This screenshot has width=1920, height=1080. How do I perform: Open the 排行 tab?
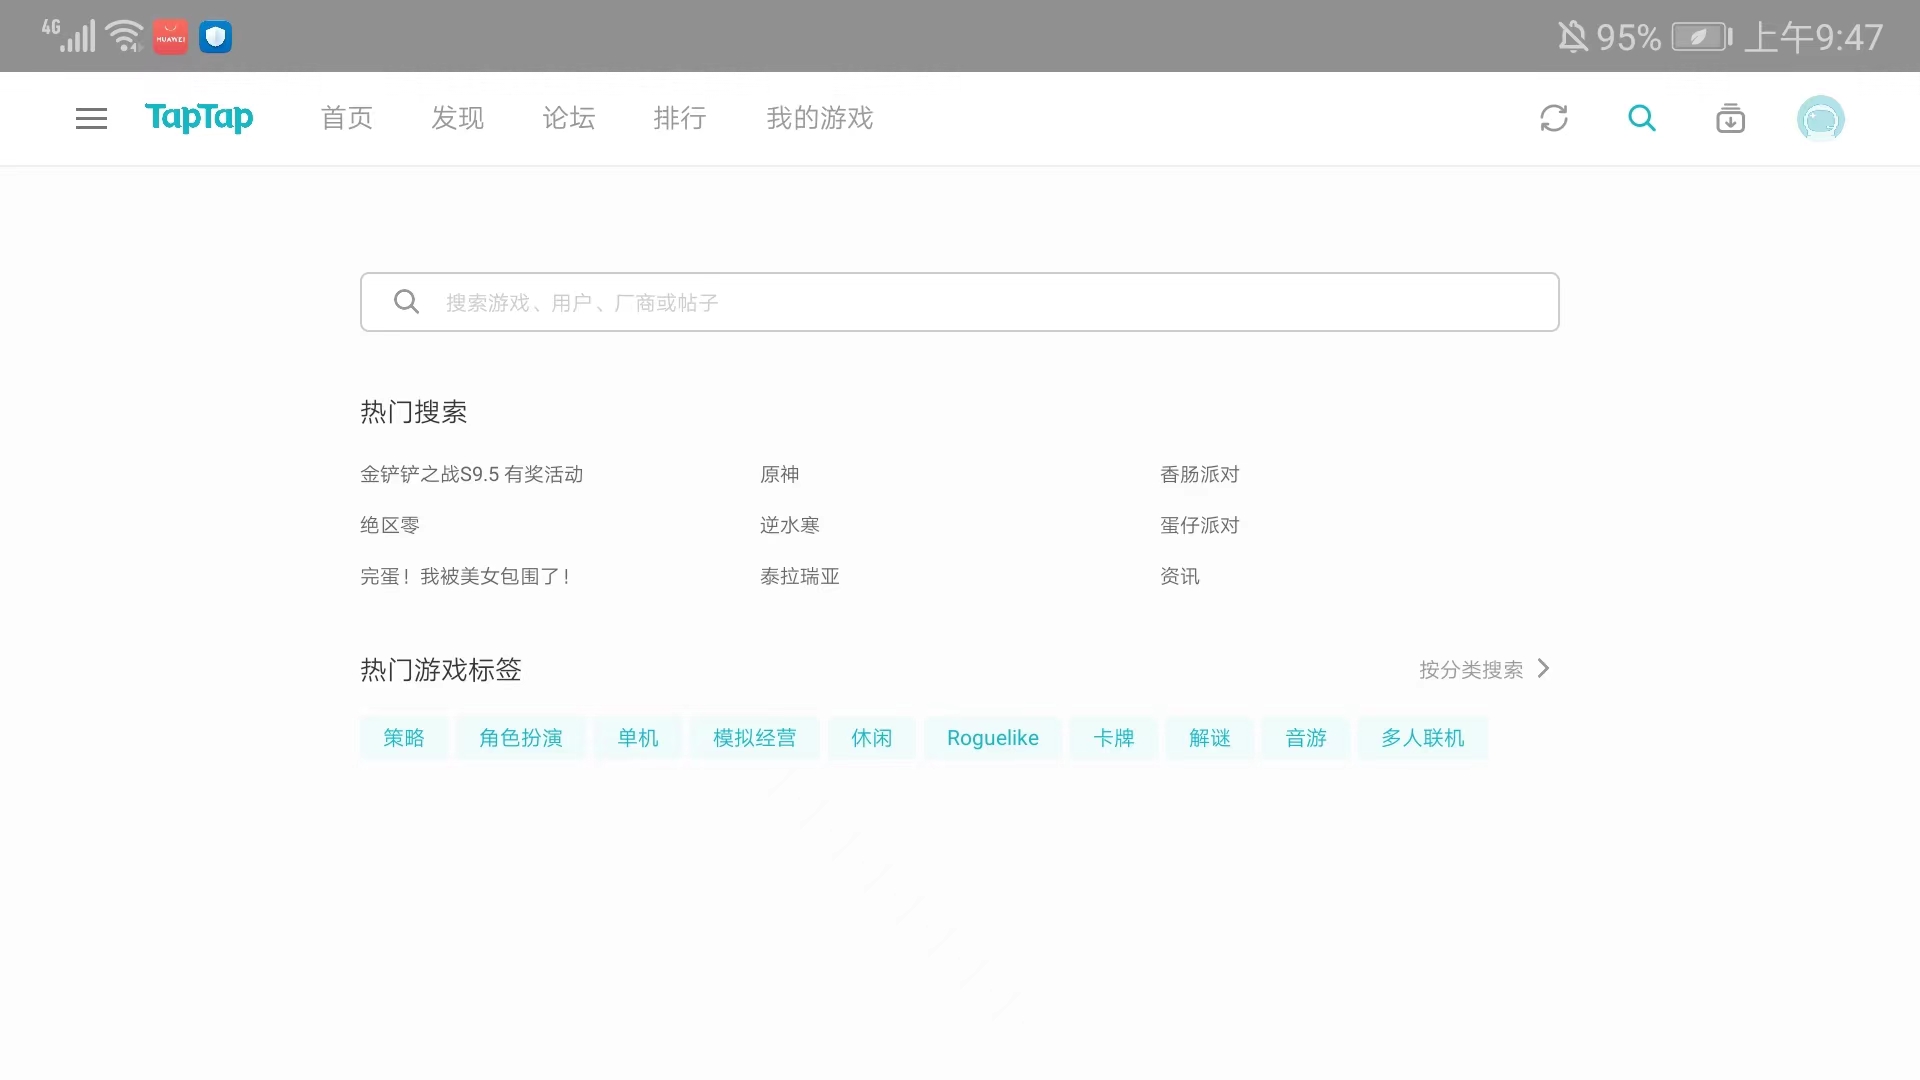679,118
